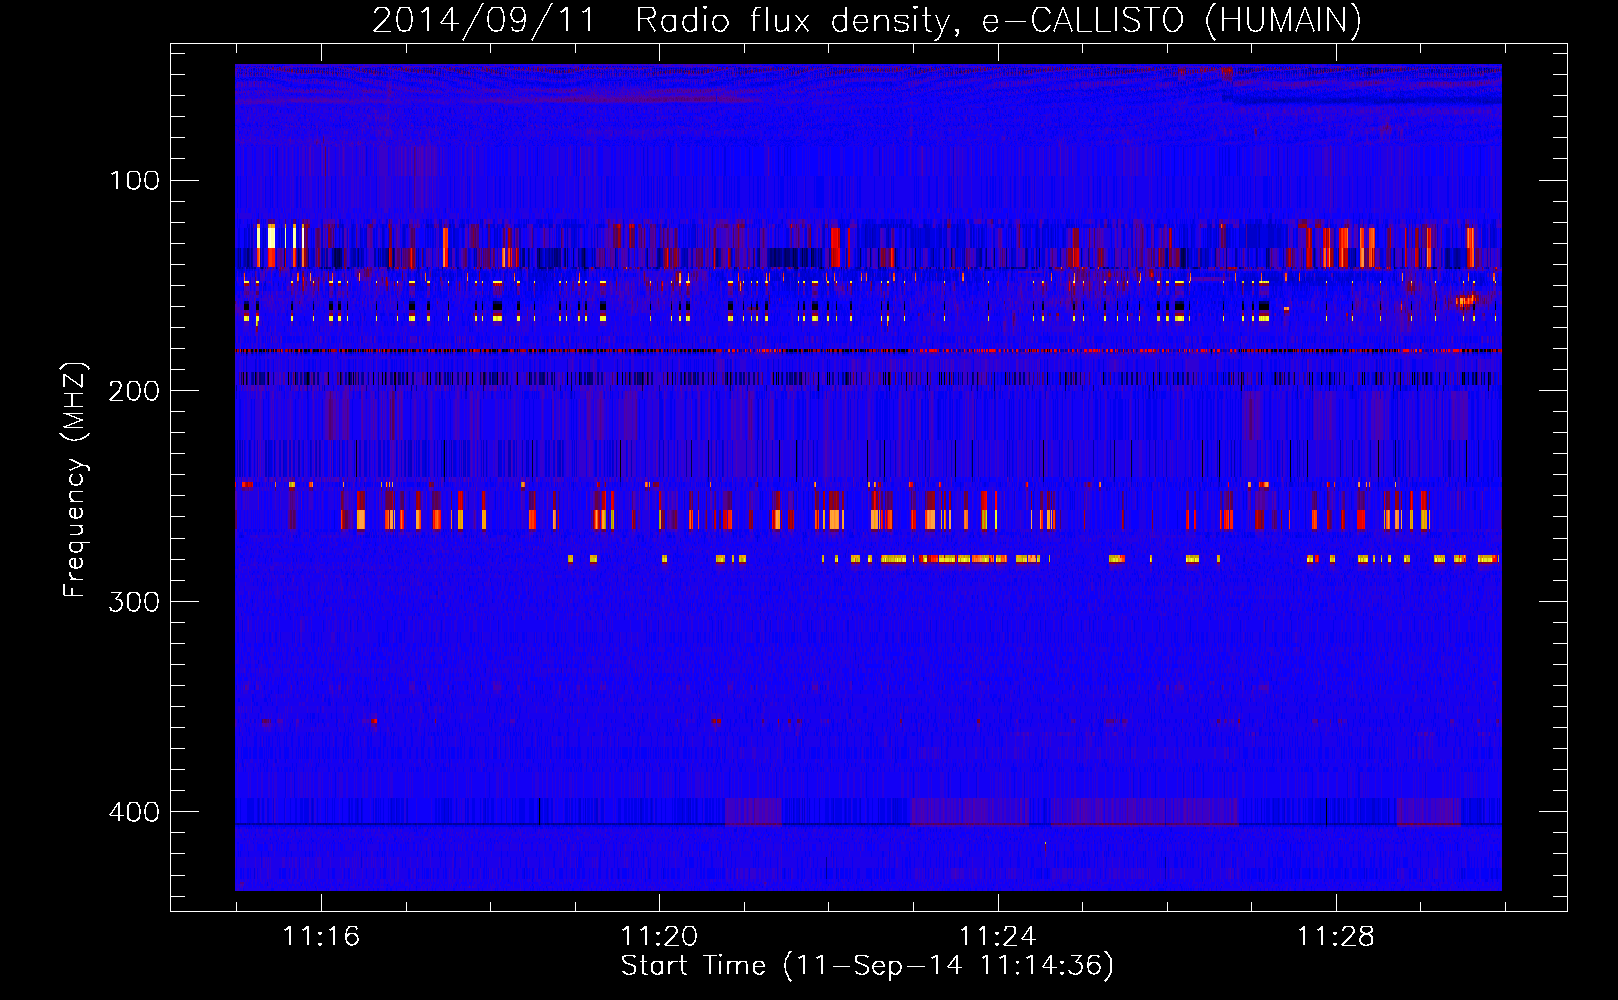
Task: Click the "Frequency (MHZ)" axis label
Action: pyautogui.click(x=75, y=480)
